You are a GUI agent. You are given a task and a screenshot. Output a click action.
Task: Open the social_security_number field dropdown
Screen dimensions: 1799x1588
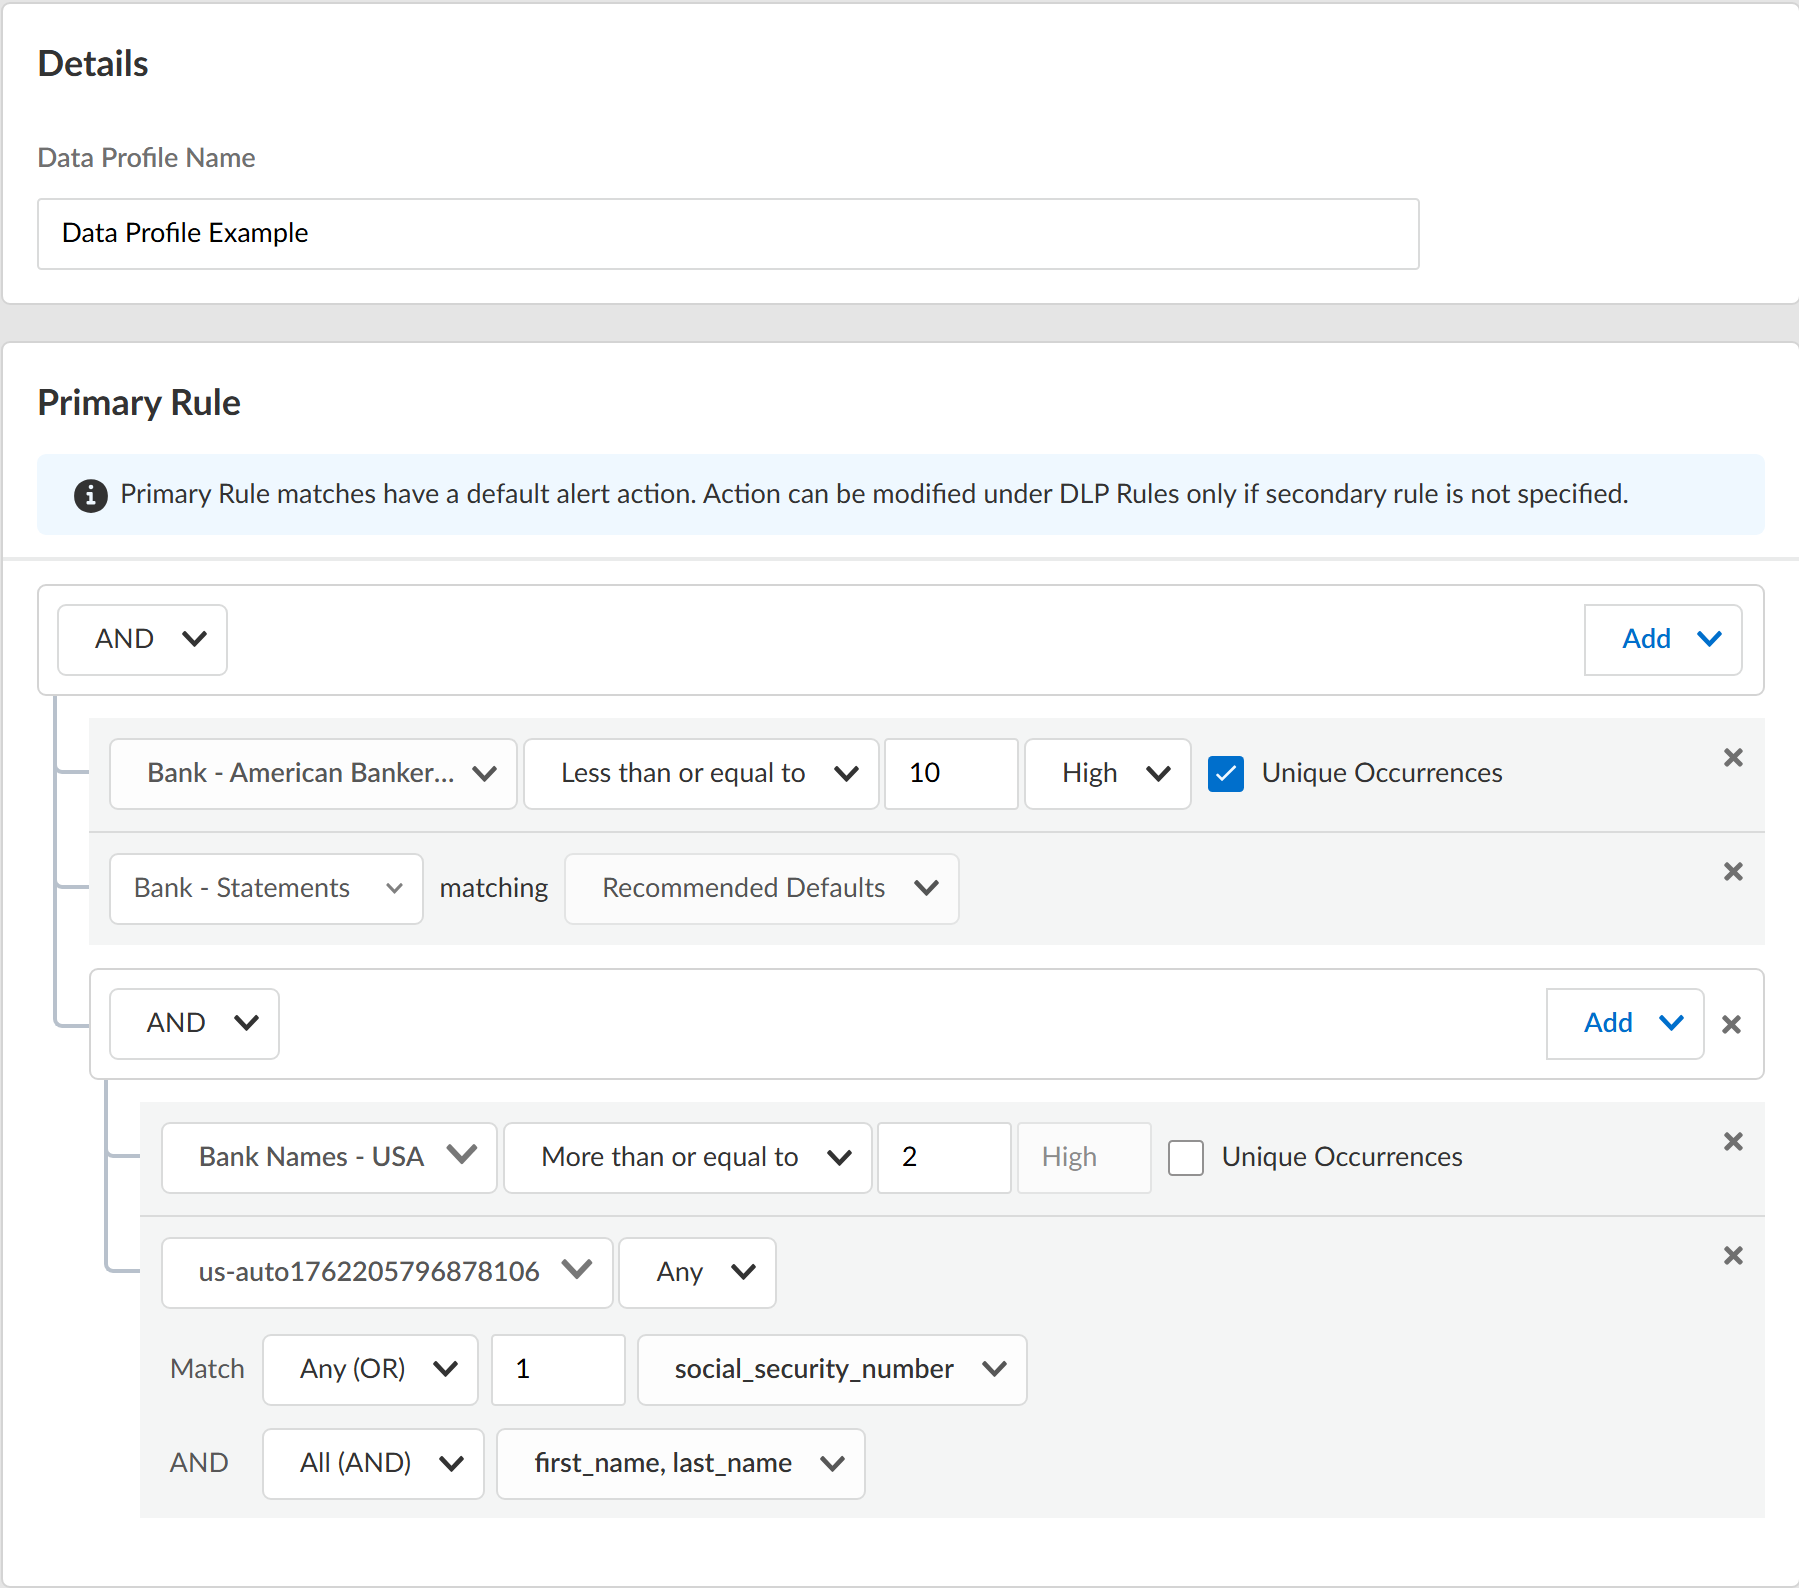coord(831,1370)
